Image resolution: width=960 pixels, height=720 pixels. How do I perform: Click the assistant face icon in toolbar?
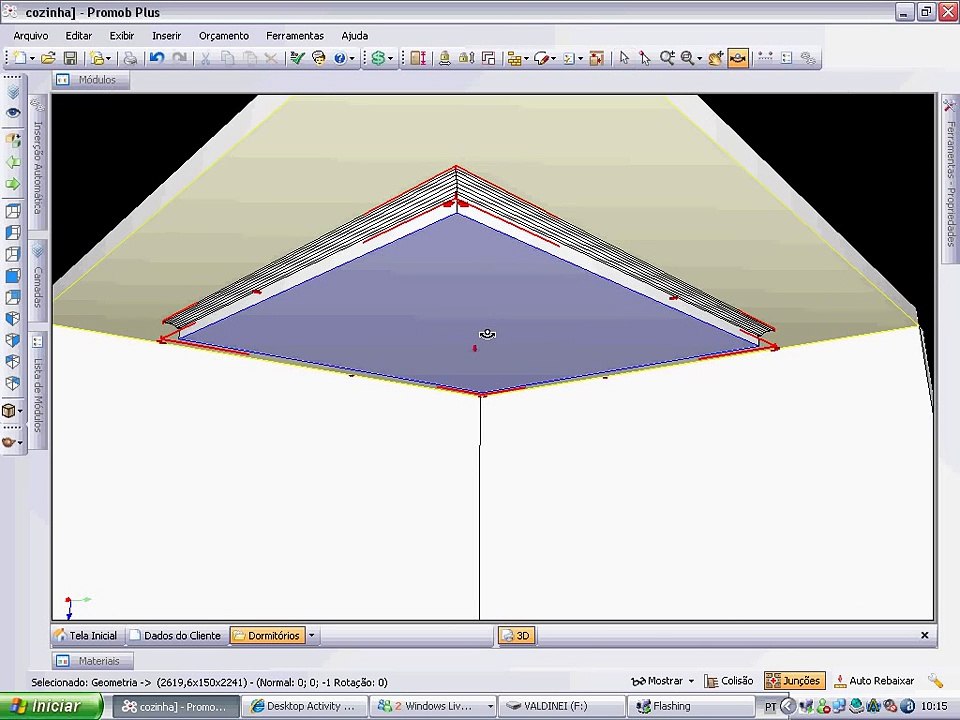(x=318, y=58)
